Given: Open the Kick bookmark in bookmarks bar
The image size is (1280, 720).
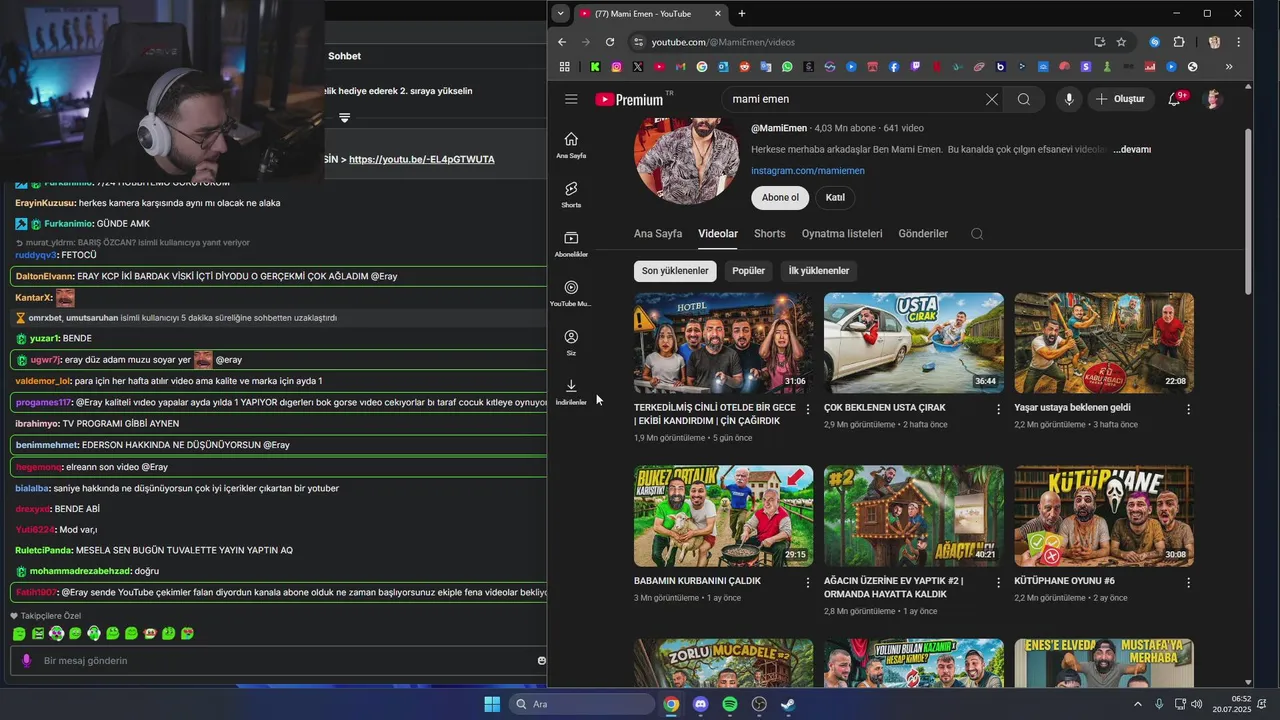Looking at the screenshot, I should (x=595, y=67).
